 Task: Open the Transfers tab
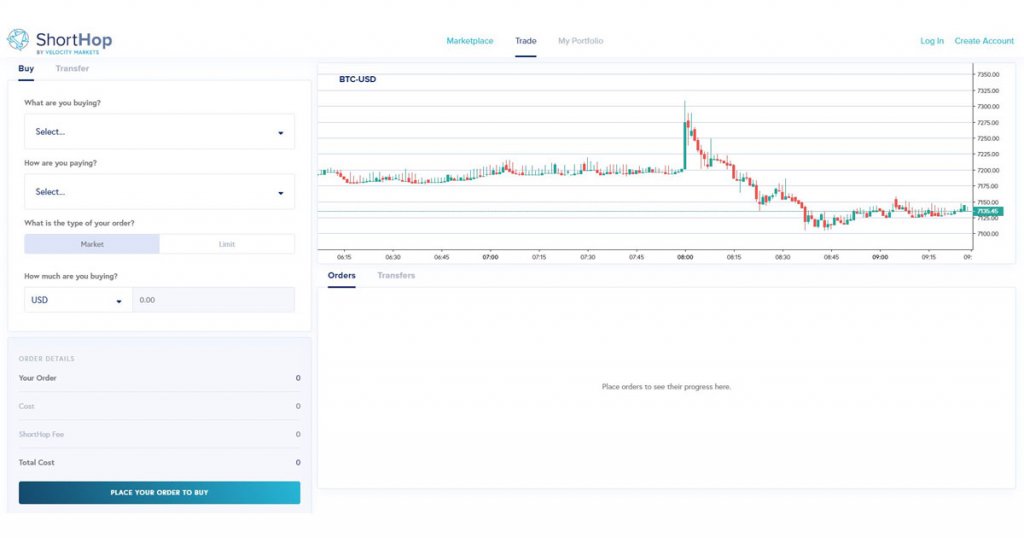coord(396,276)
